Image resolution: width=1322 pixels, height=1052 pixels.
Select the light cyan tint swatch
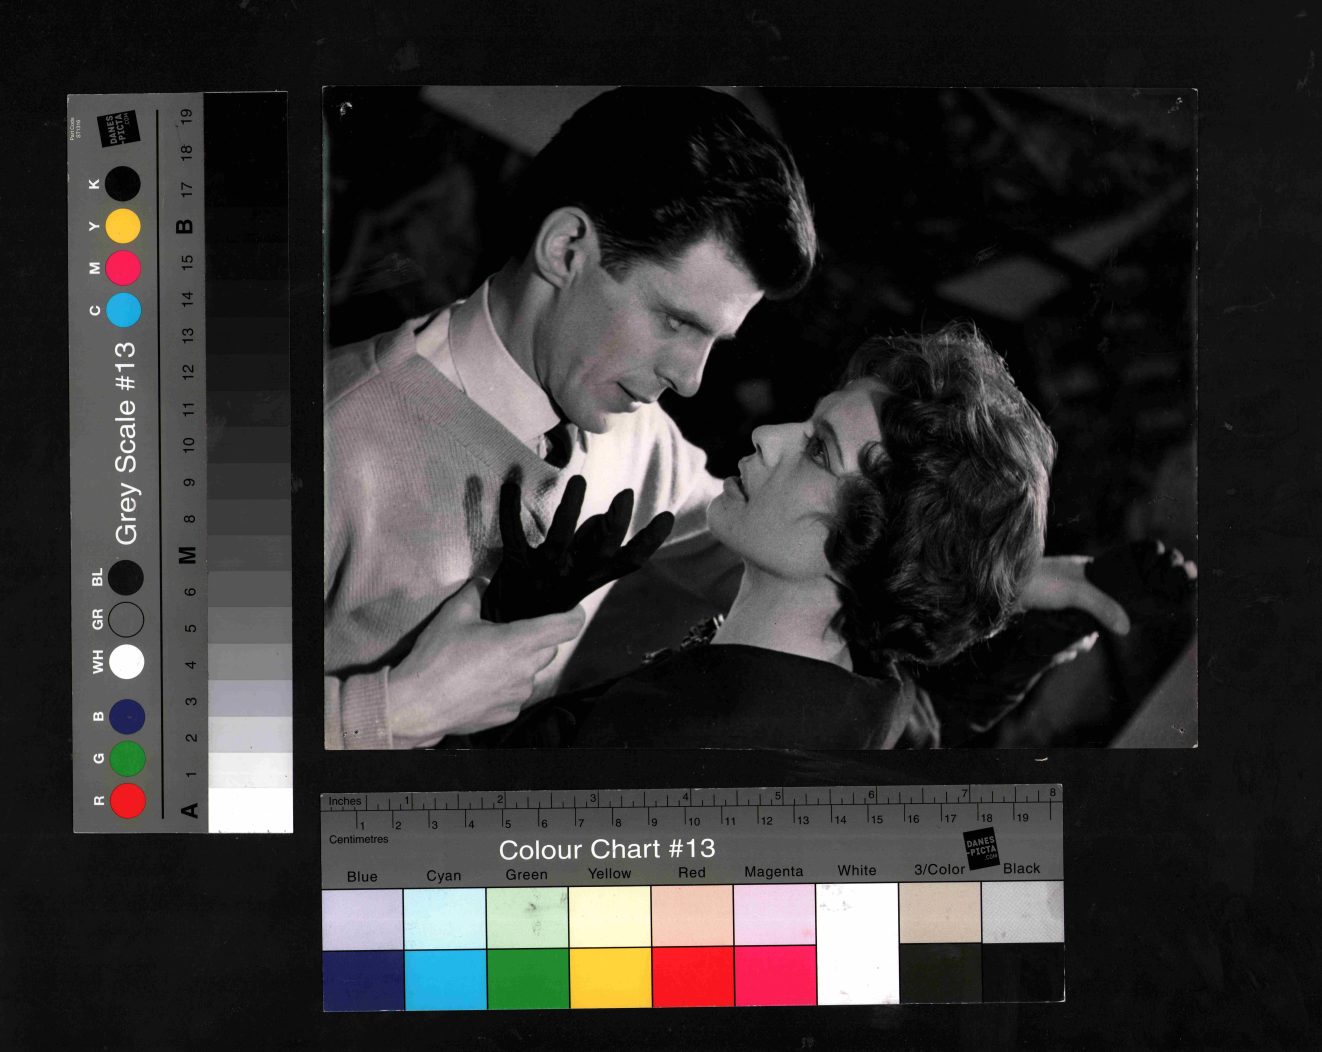pos(445,918)
